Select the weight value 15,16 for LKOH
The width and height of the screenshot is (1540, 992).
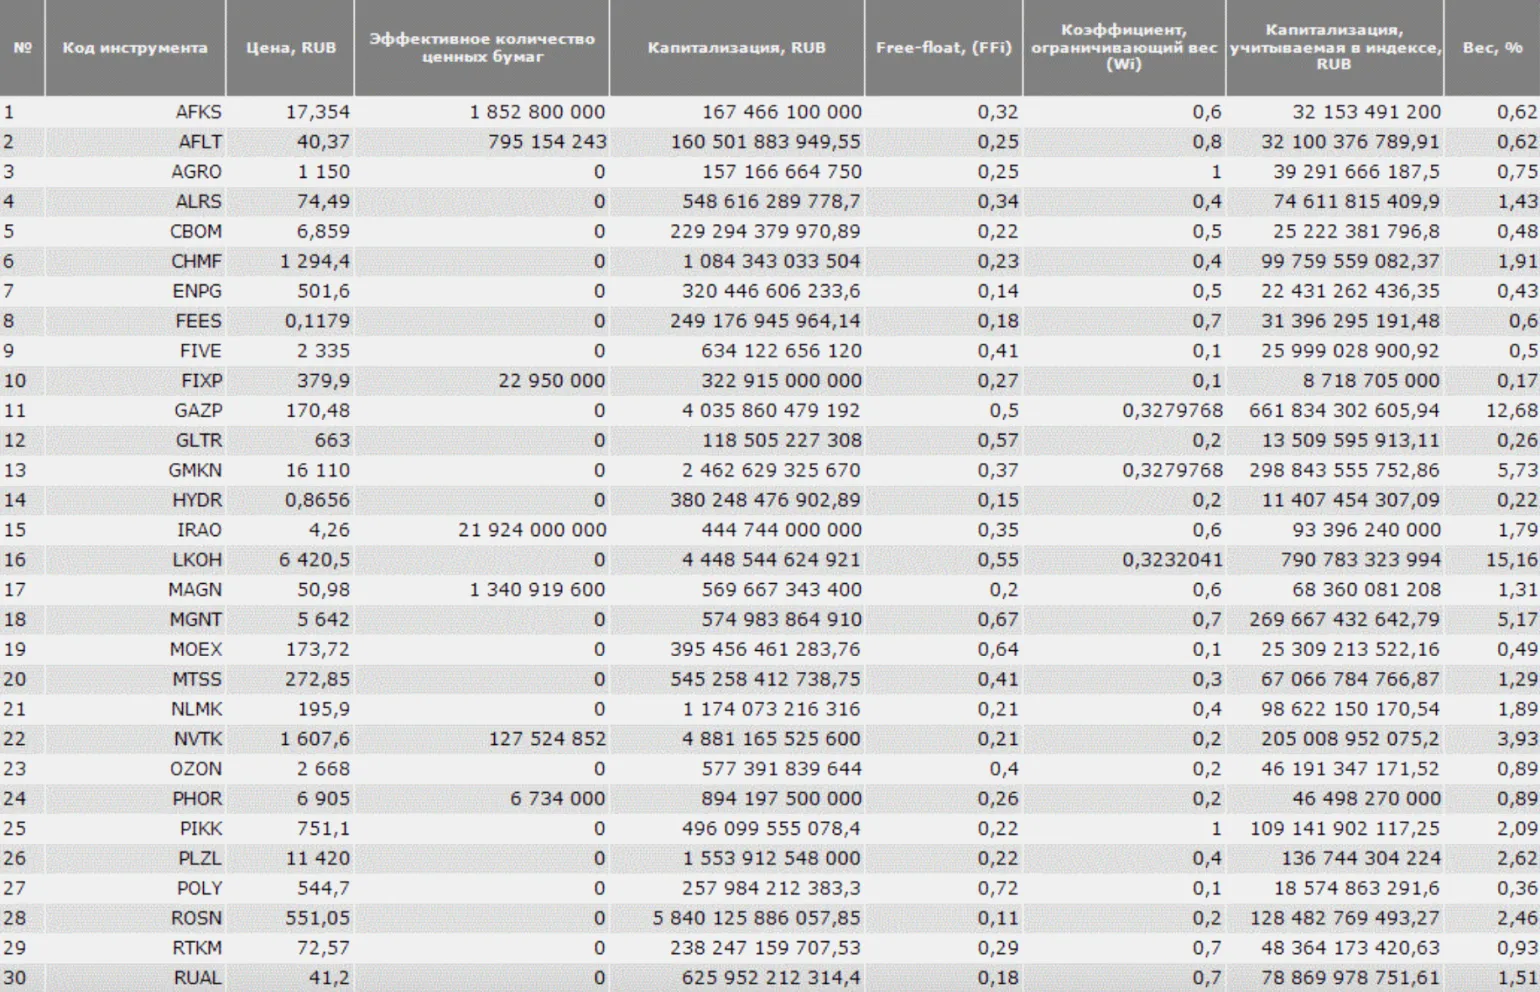coord(1516,560)
